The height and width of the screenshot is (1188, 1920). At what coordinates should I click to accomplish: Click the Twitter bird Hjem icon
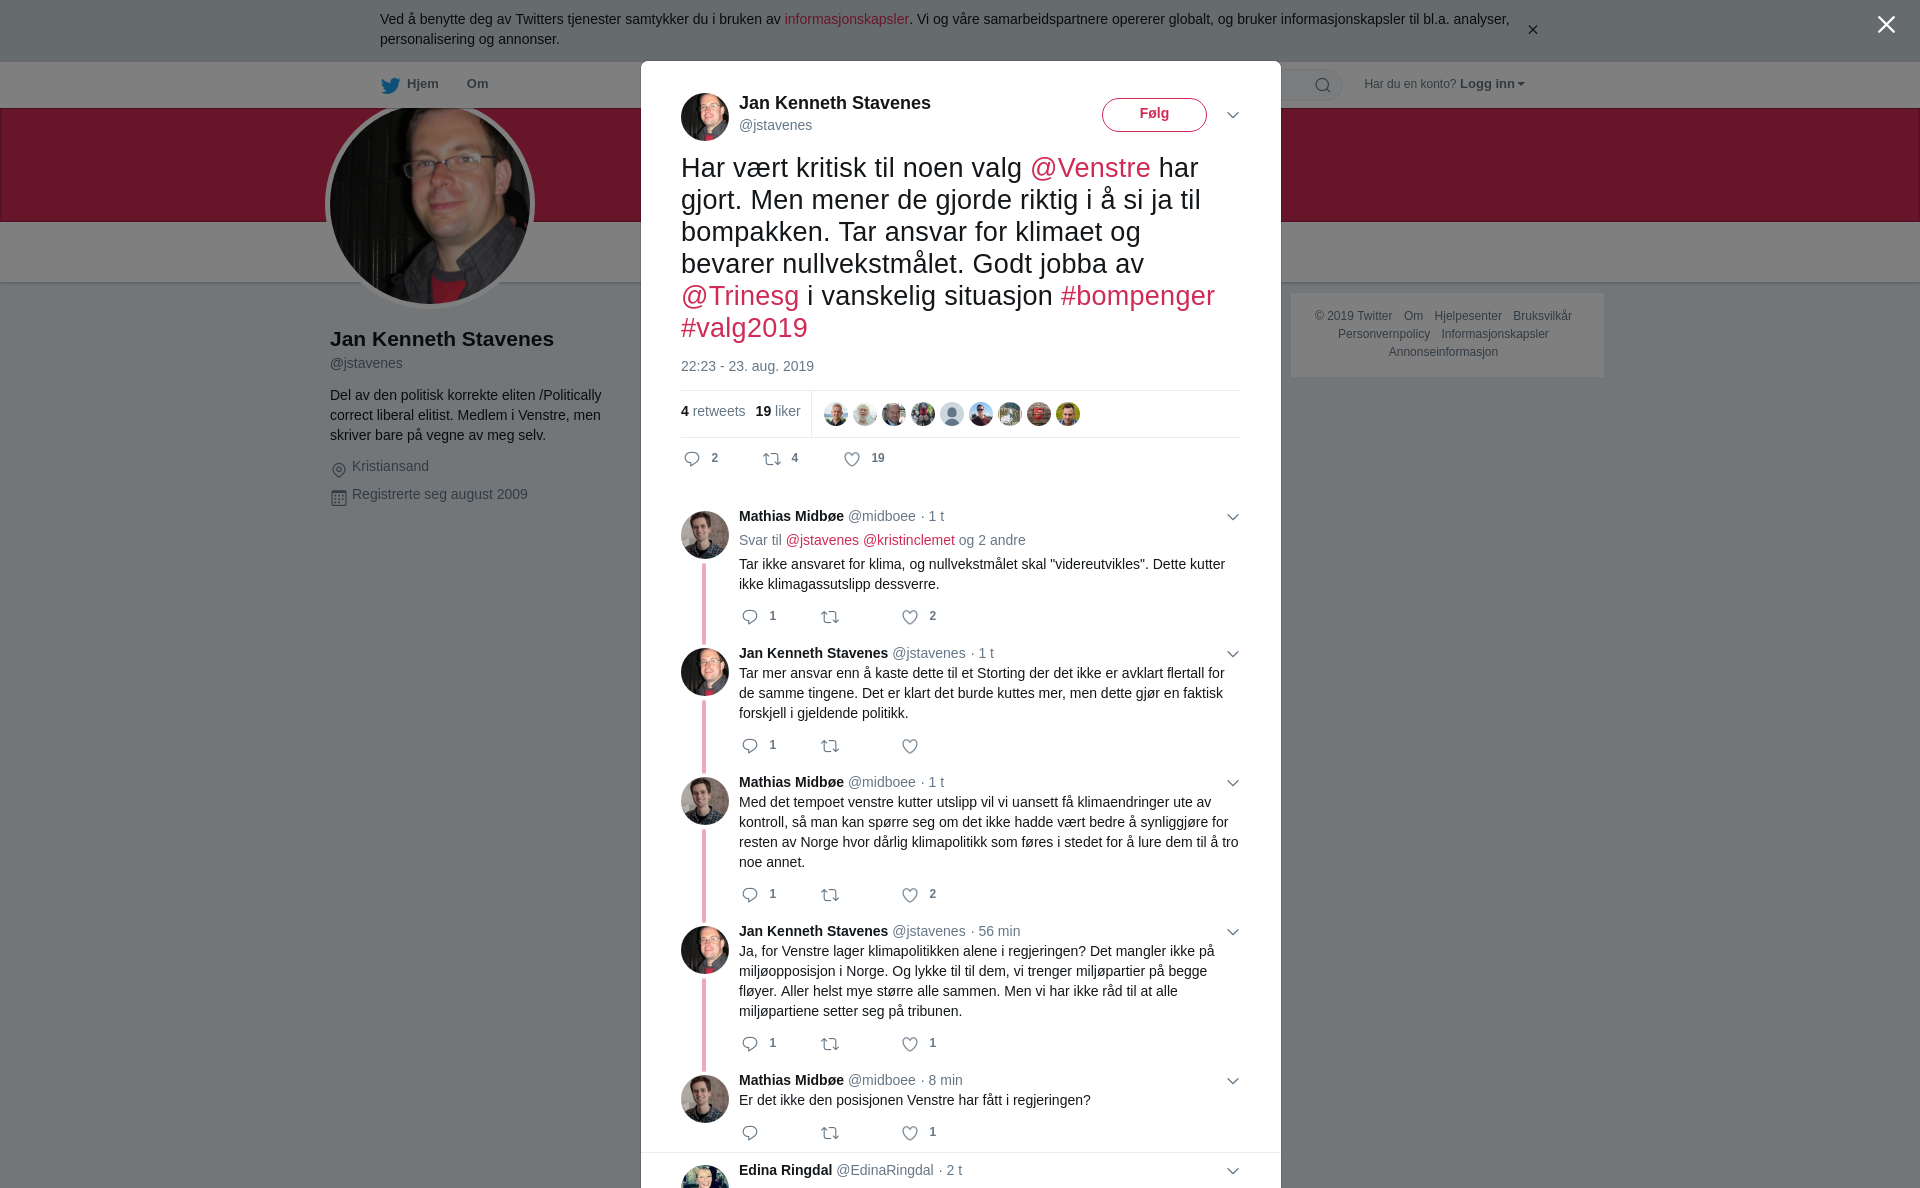coord(390,85)
